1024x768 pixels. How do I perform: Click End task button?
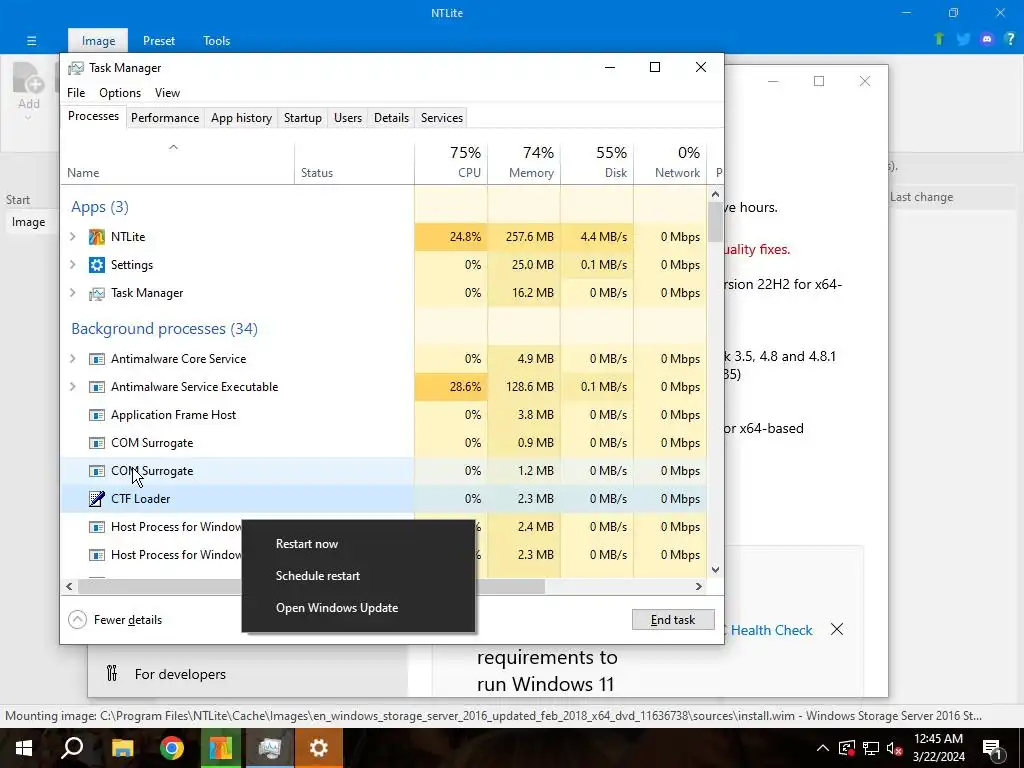673,620
